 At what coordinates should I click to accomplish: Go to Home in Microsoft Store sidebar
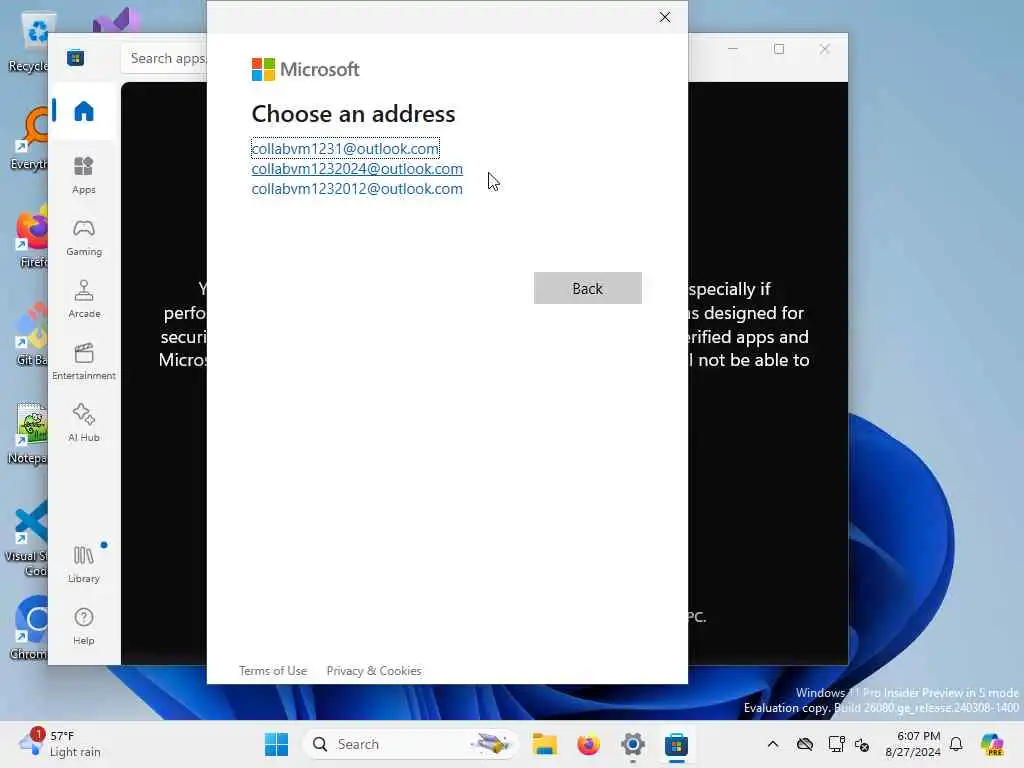coord(84,111)
